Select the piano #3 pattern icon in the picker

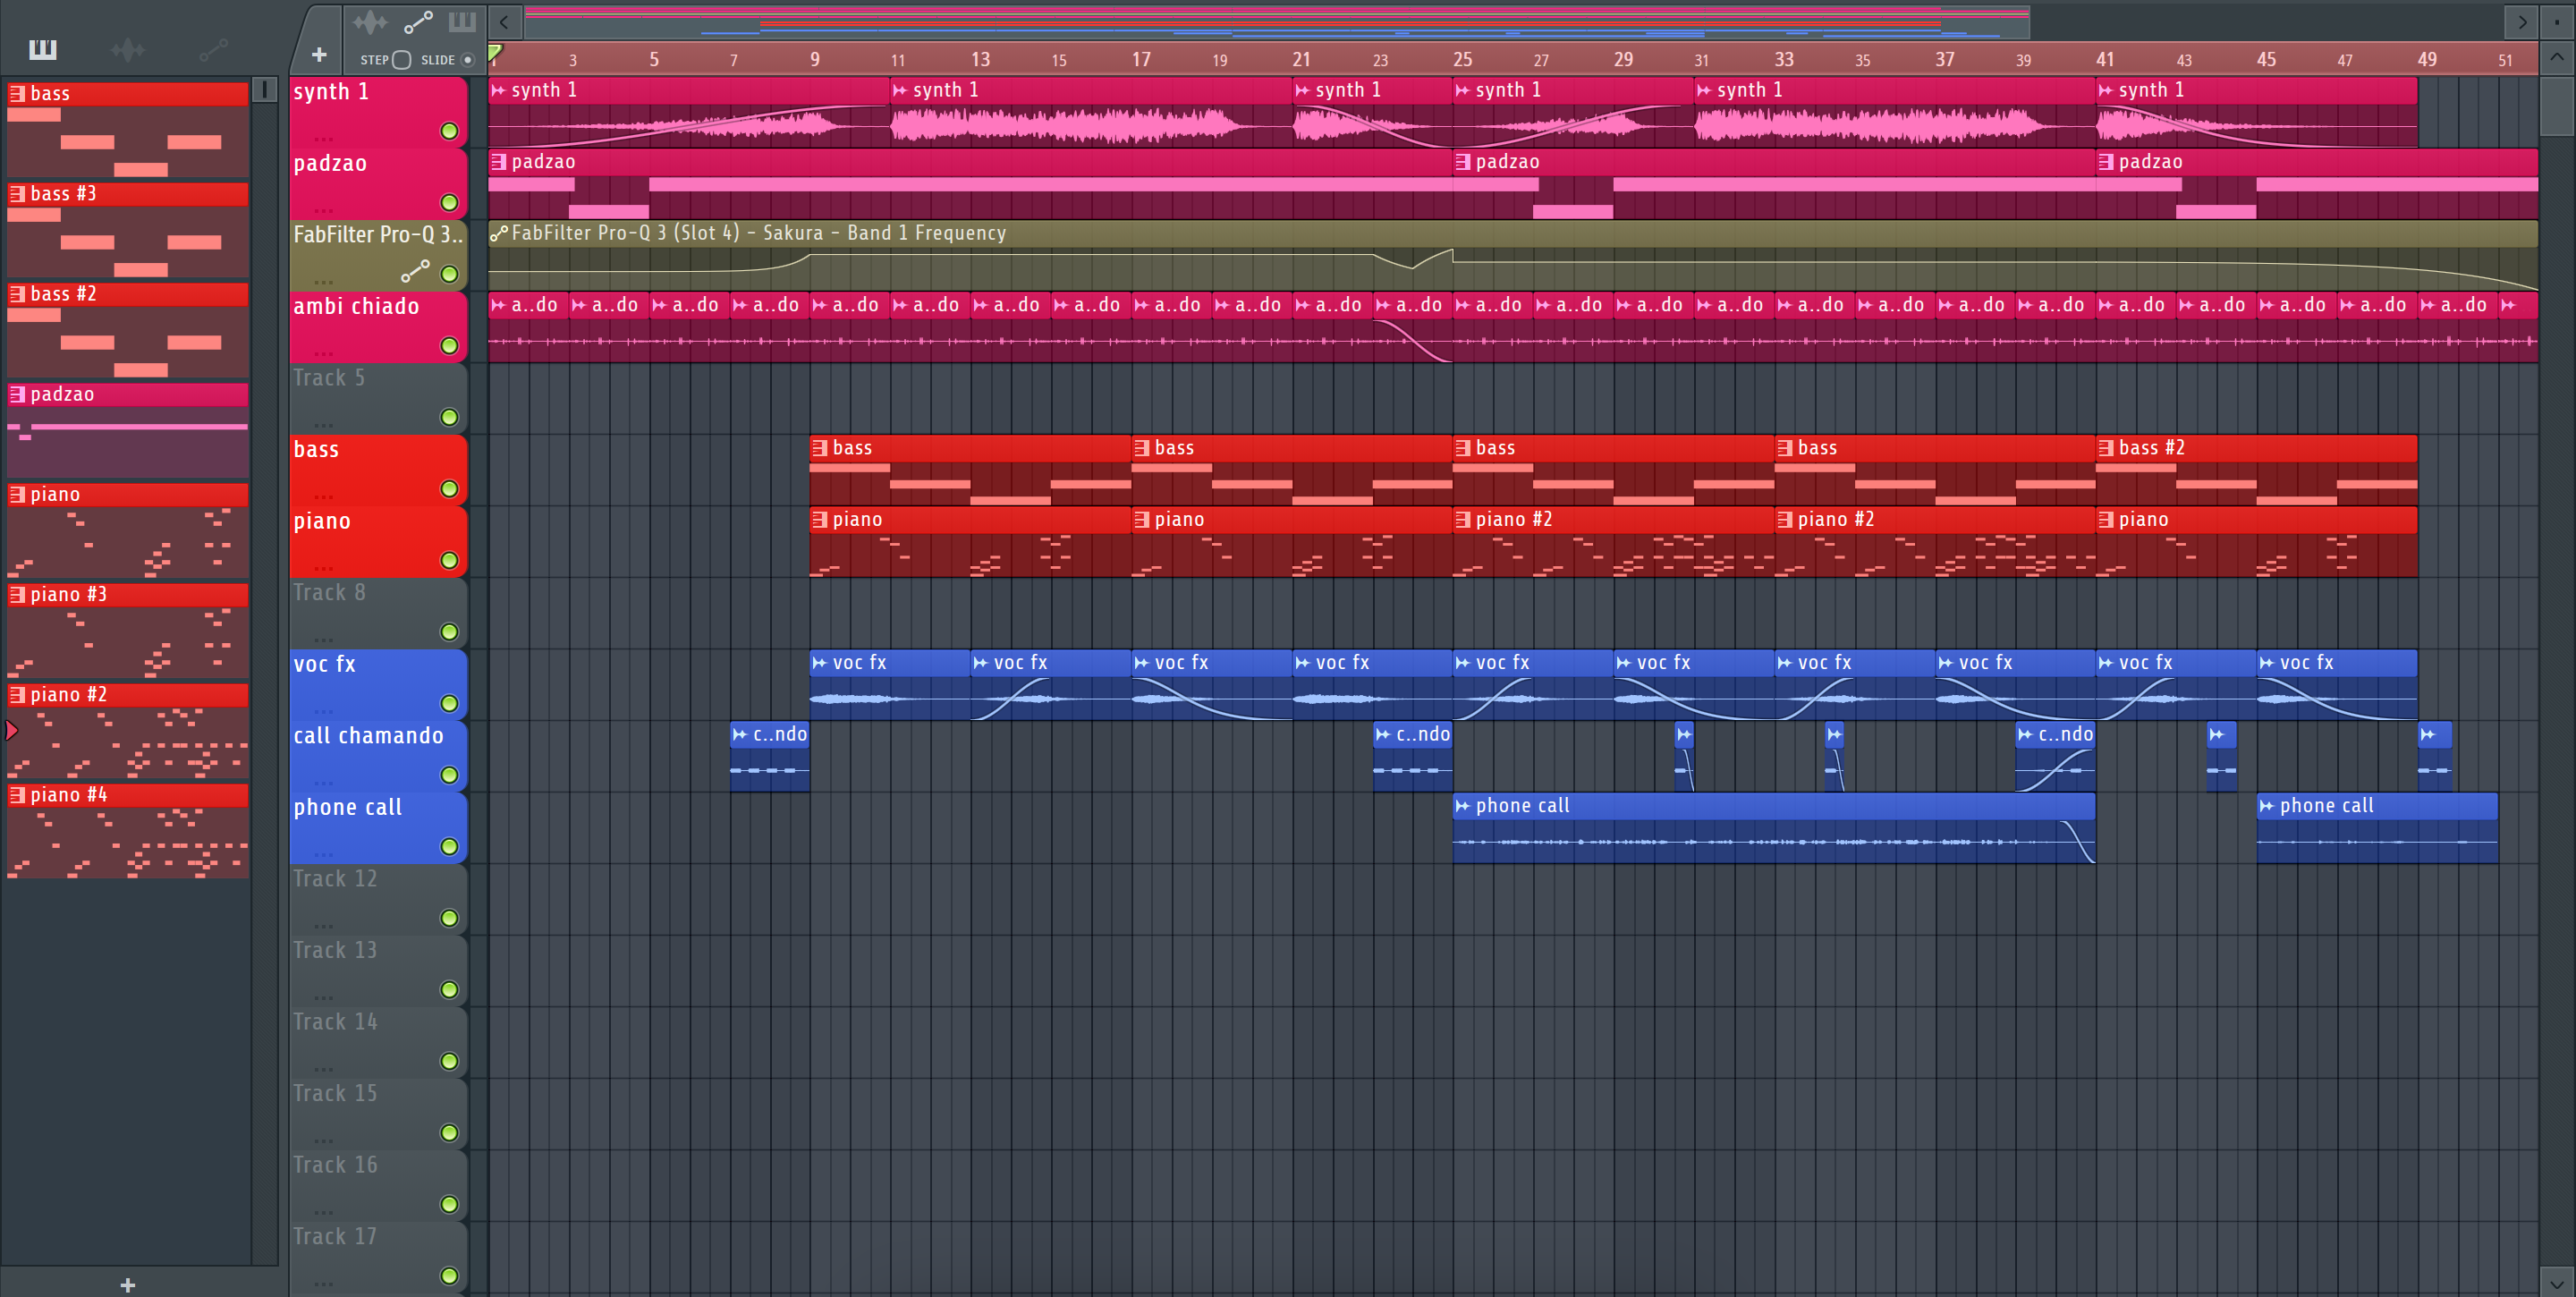point(17,594)
